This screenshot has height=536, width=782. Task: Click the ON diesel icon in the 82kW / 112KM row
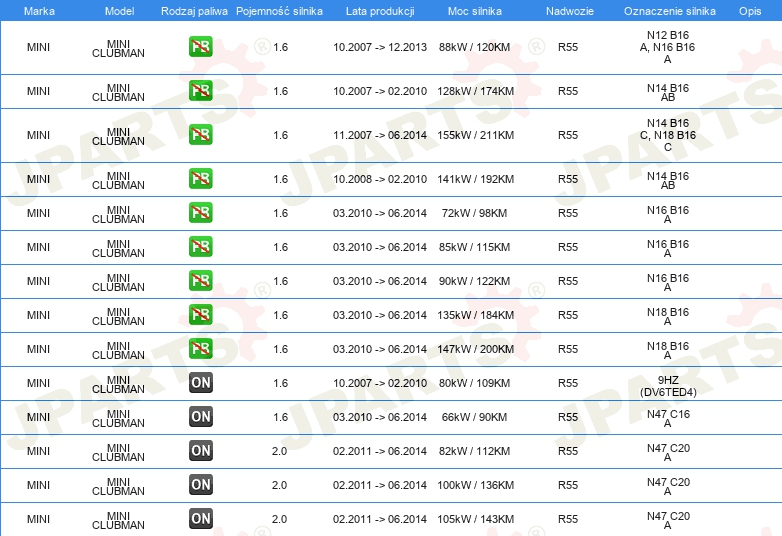(x=200, y=451)
